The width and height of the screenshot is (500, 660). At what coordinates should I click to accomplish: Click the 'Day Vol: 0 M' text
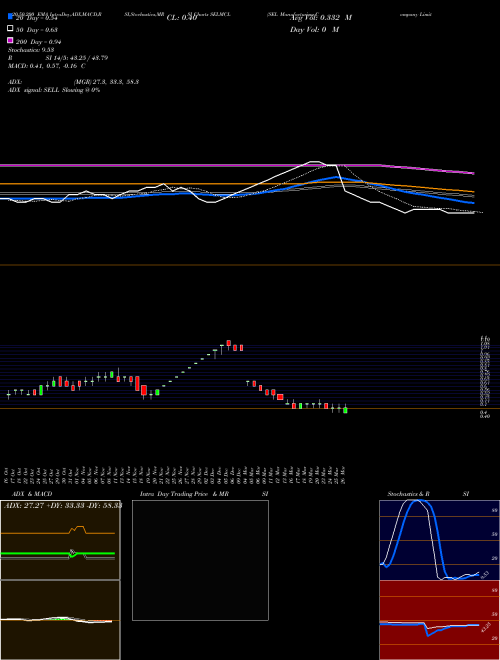point(314,30)
